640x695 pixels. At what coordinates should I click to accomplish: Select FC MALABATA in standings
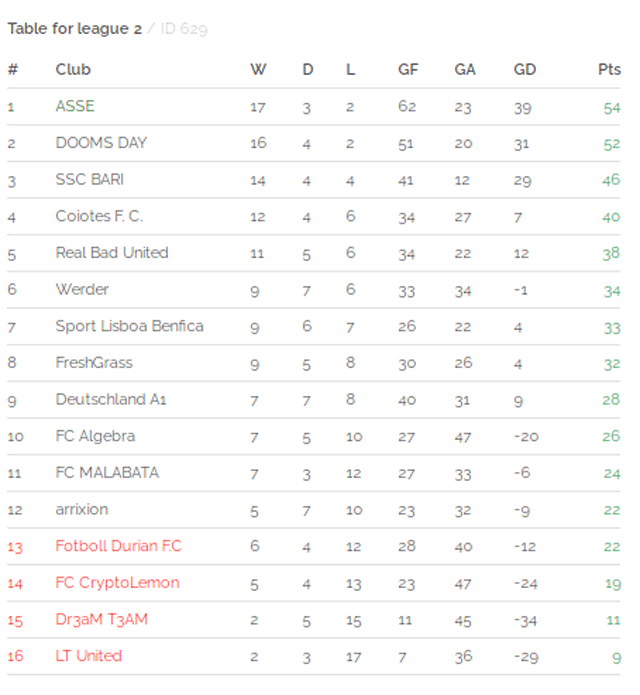click(107, 473)
